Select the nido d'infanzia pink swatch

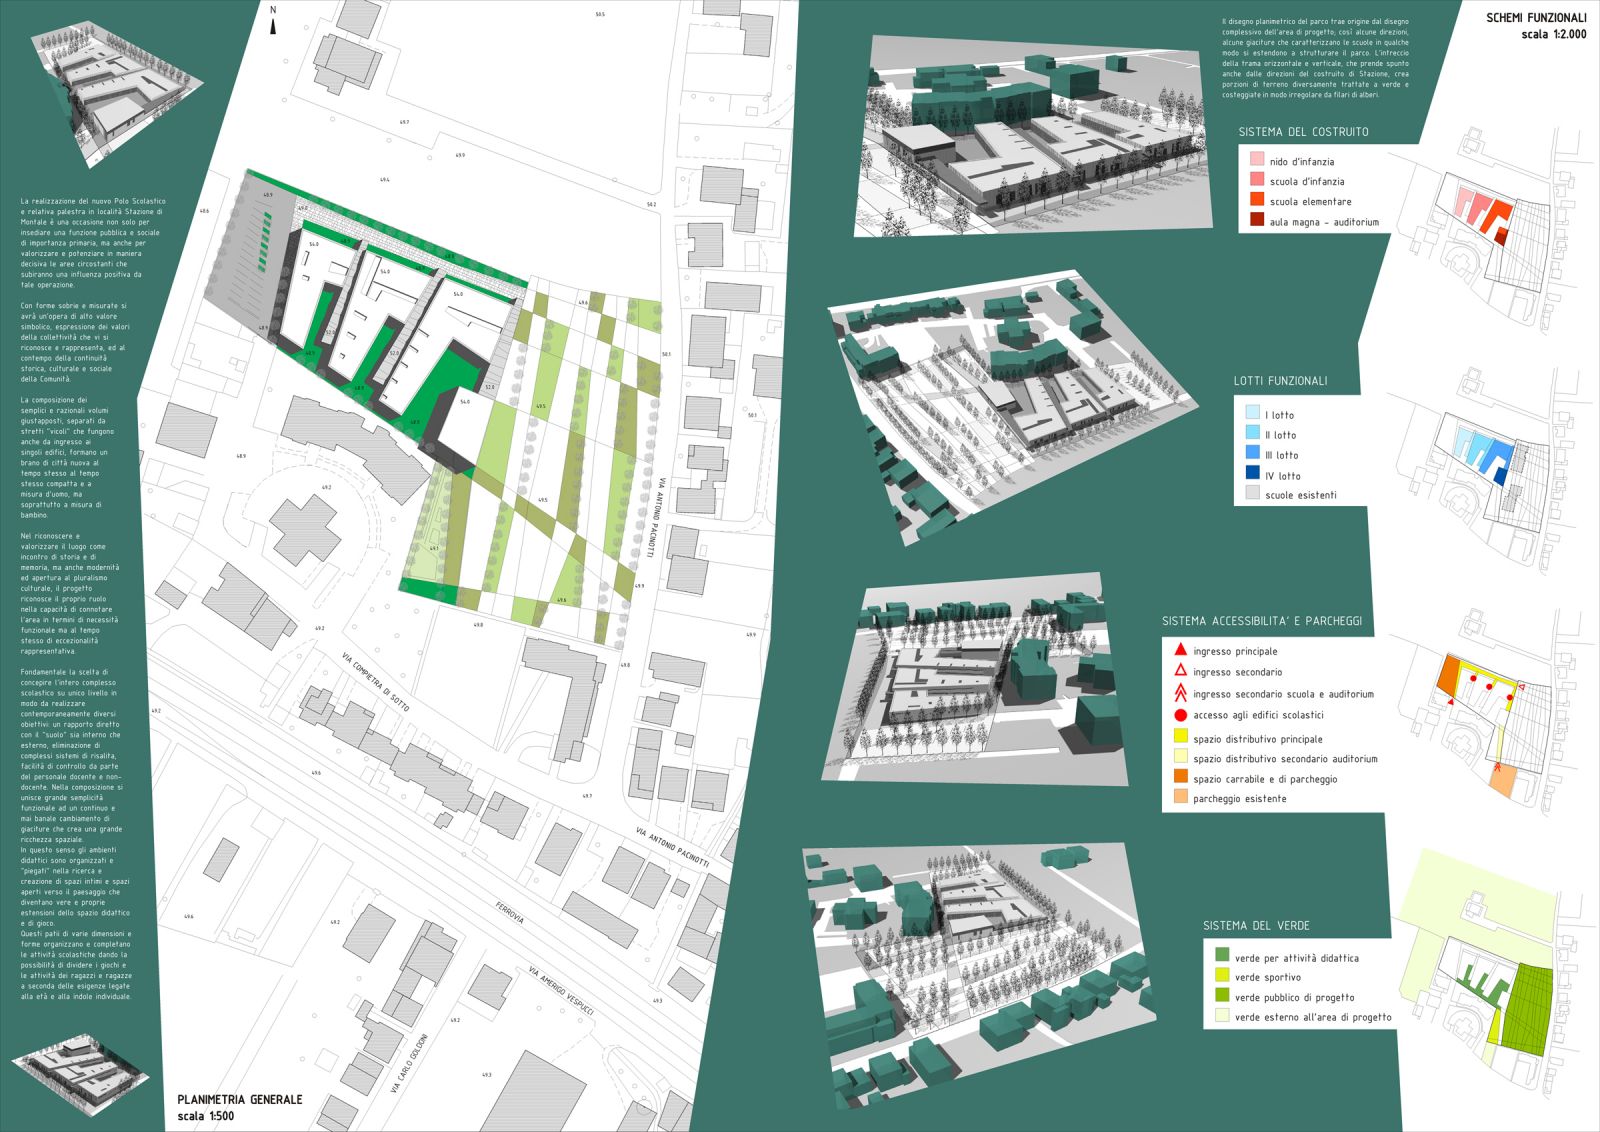pyautogui.click(x=1256, y=160)
